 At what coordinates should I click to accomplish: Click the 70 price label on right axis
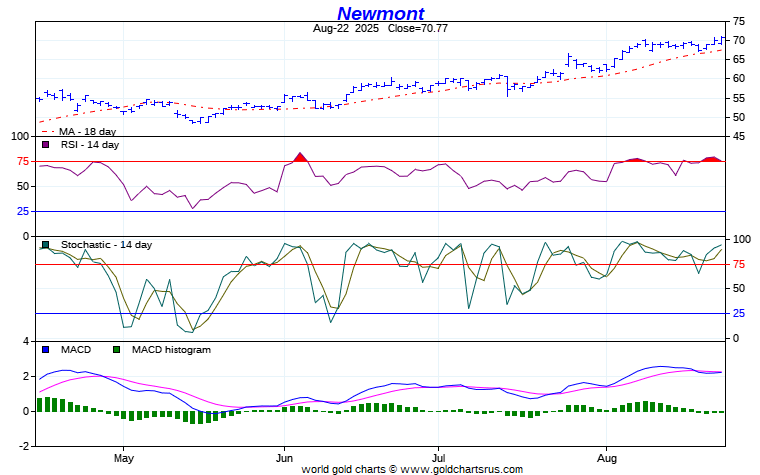tap(738, 40)
